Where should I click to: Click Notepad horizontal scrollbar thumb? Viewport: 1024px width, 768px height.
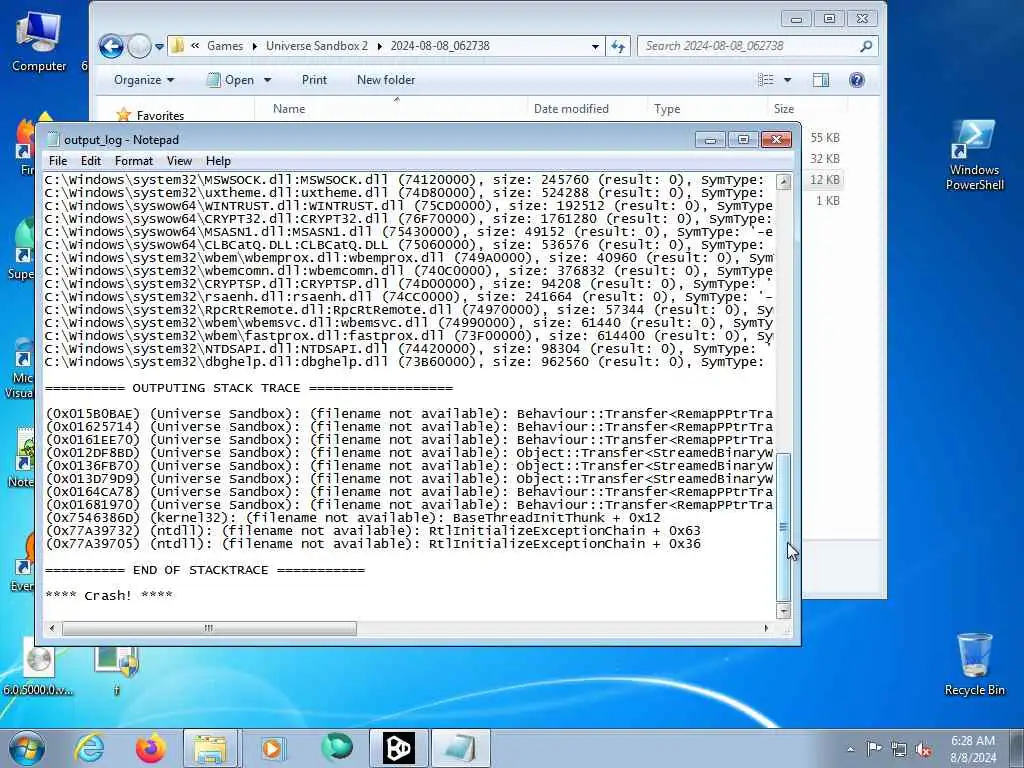click(x=209, y=628)
